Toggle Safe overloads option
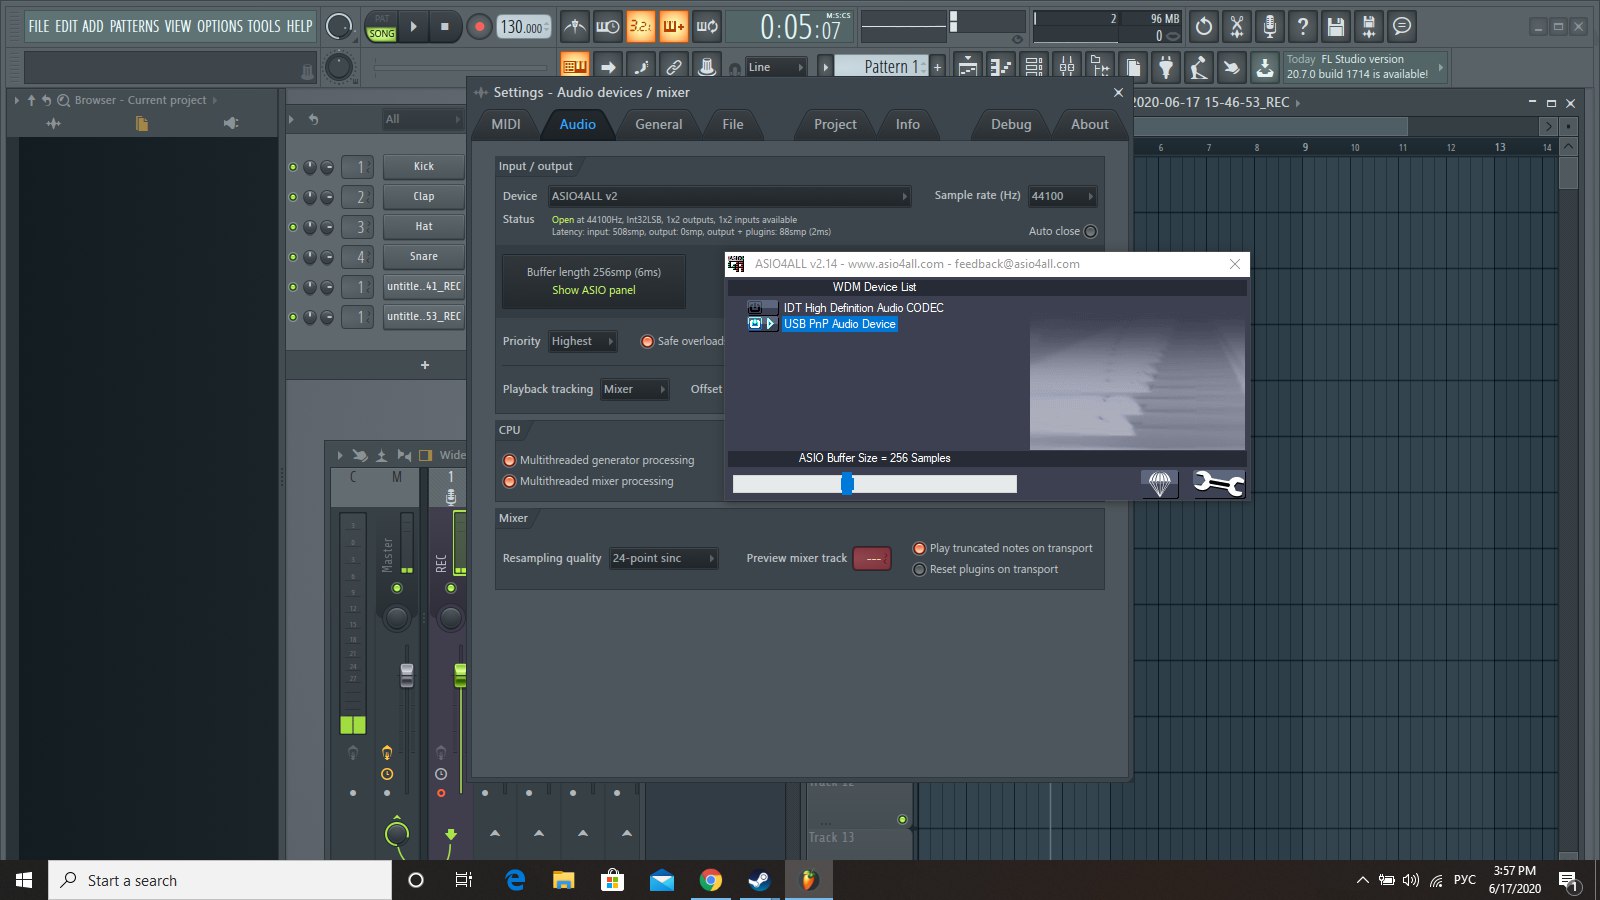The width and height of the screenshot is (1600, 900). (647, 341)
